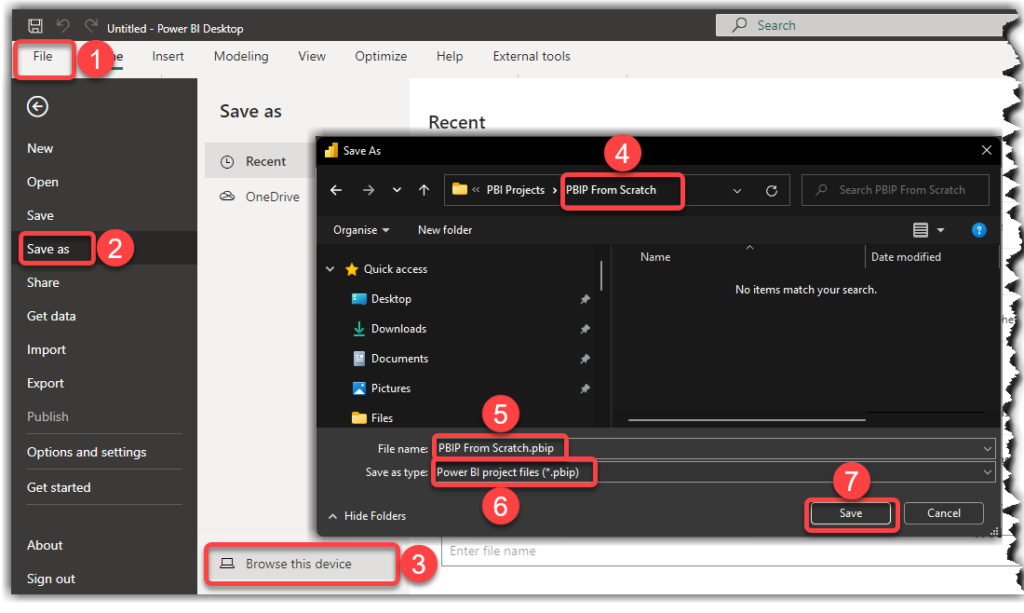Open the File name dropdown arrow
Screen dimensions: 1024x613
pos(987,448)
